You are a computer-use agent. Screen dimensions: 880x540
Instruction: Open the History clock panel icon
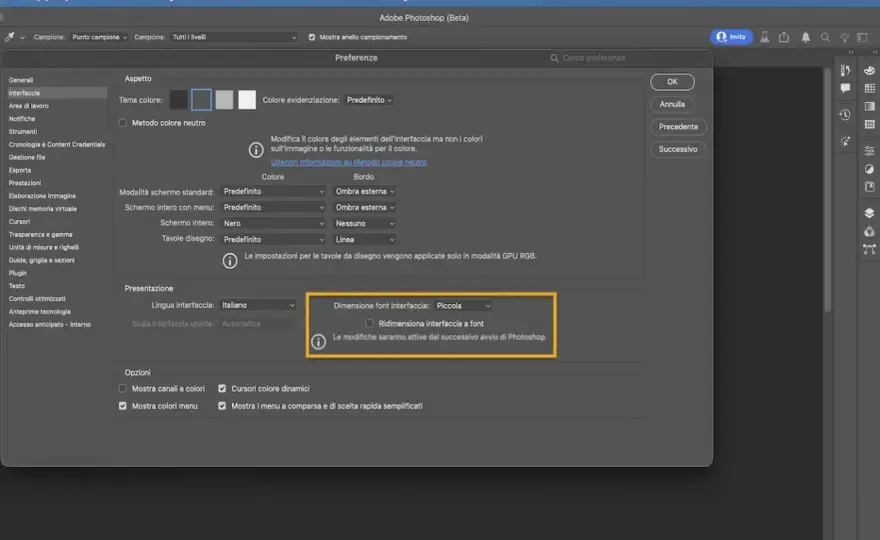[845, 115]
